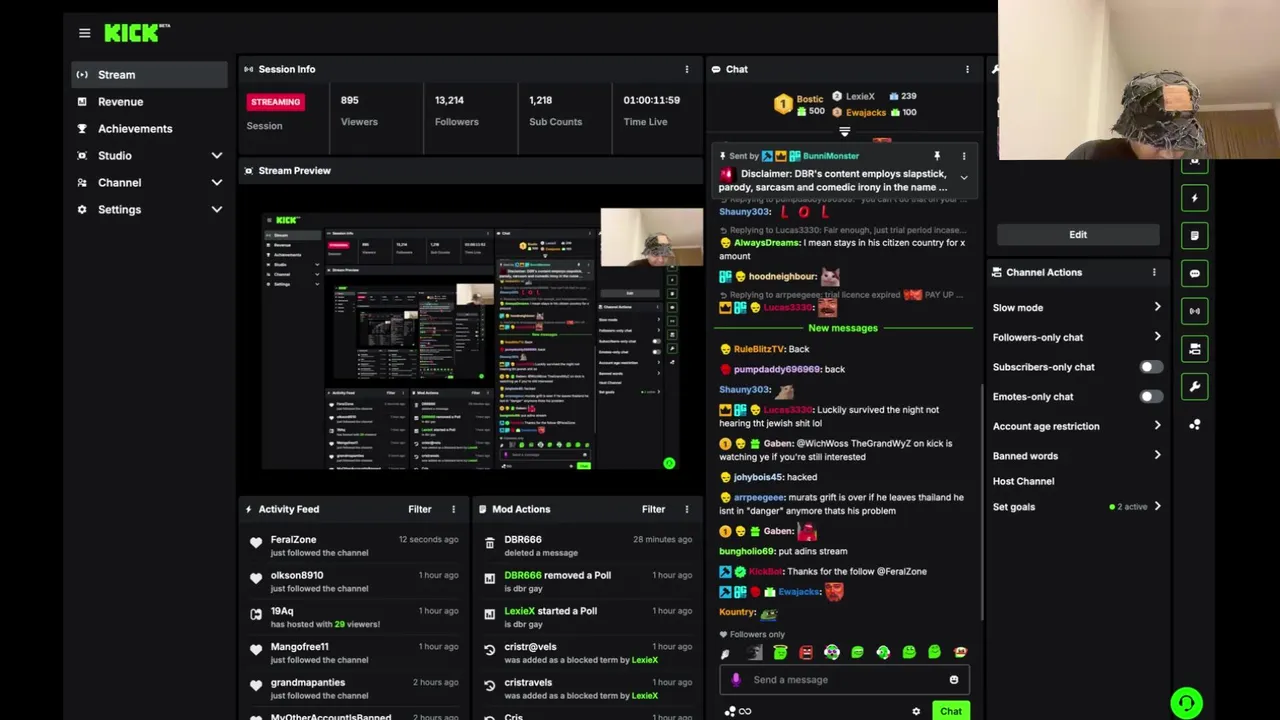Image resolution: width=1280 pixels, height=720 pixels.
Task: Click chat bubble icon in right sidebar
Action: pyautogui.click(x=1194, y=273)
